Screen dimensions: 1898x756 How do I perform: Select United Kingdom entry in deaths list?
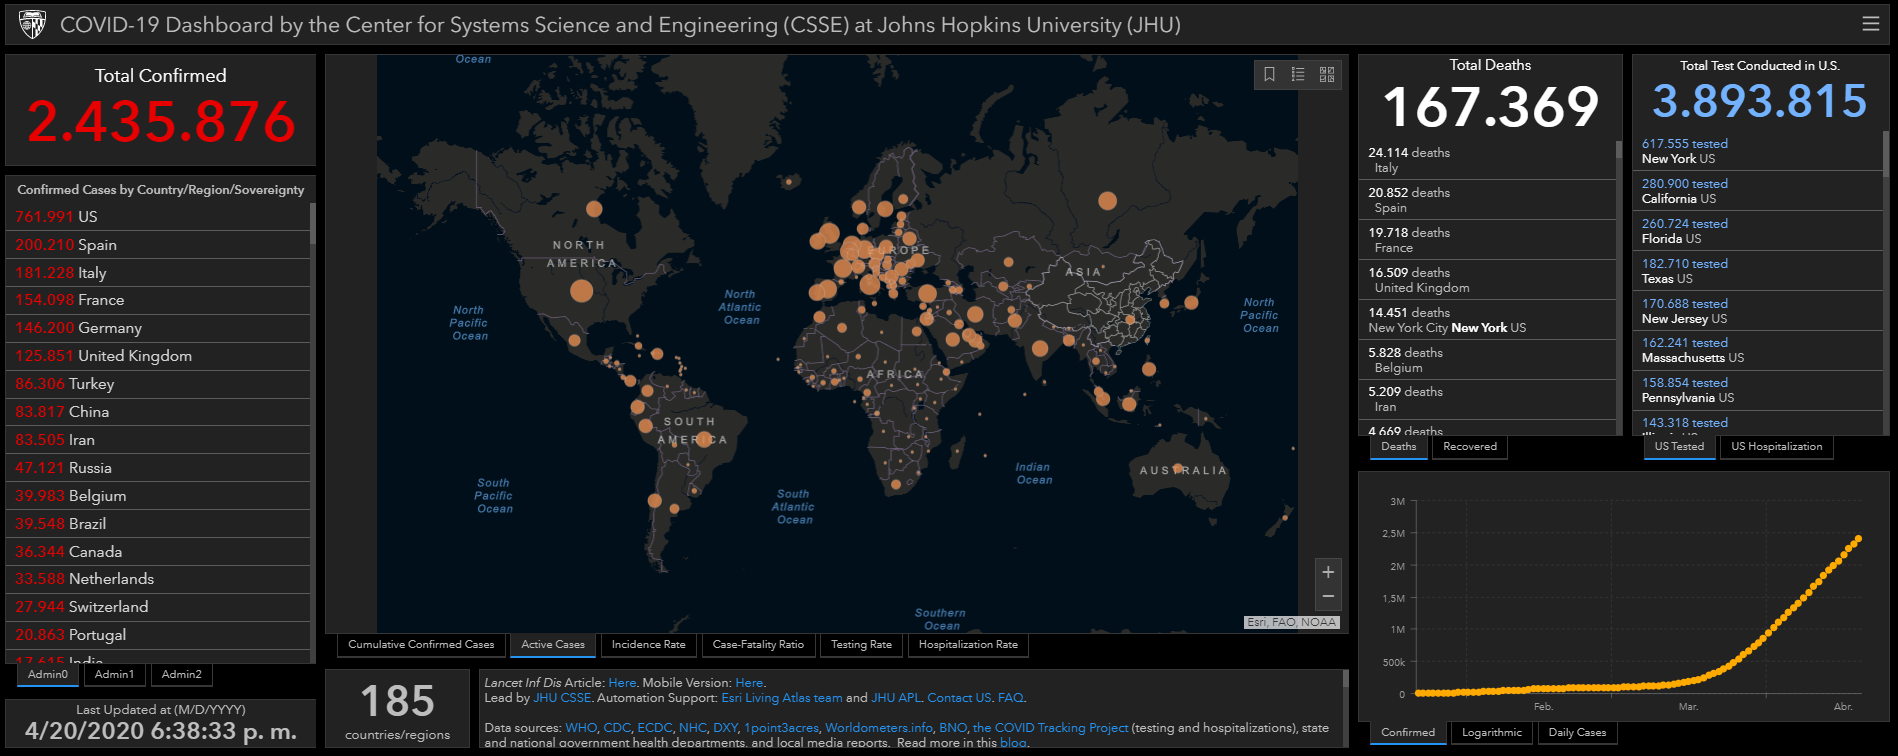1488,280
